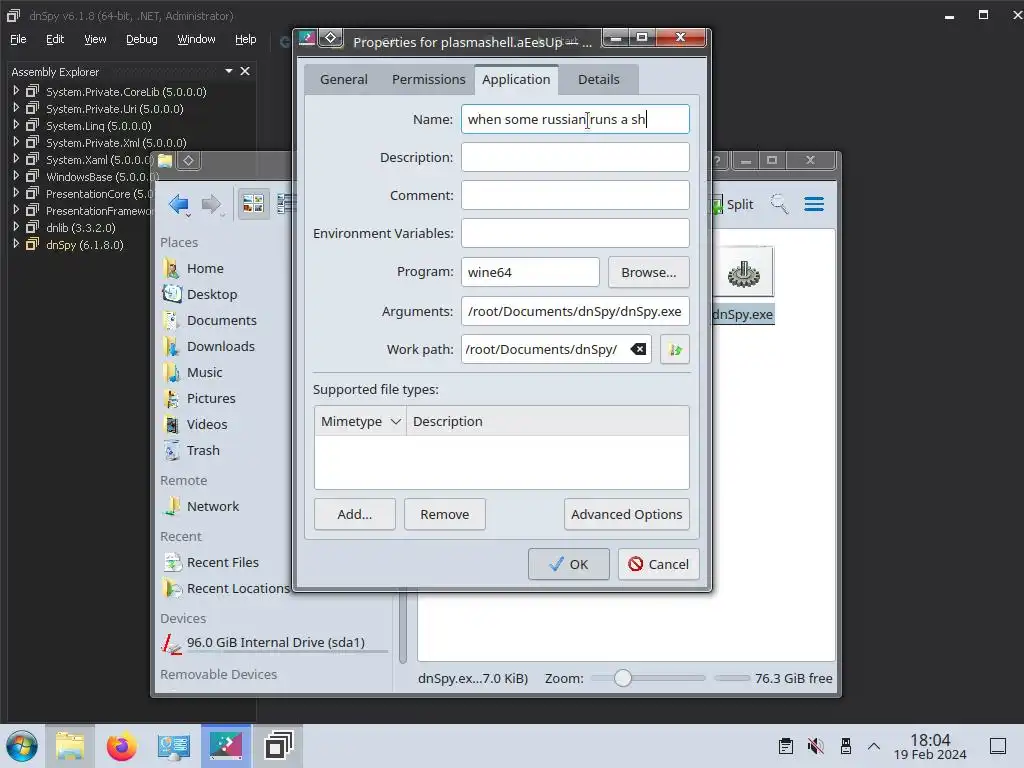Open the file manager search icon
The height and width of the screenshot is (768, 1024).
[779, 204]
